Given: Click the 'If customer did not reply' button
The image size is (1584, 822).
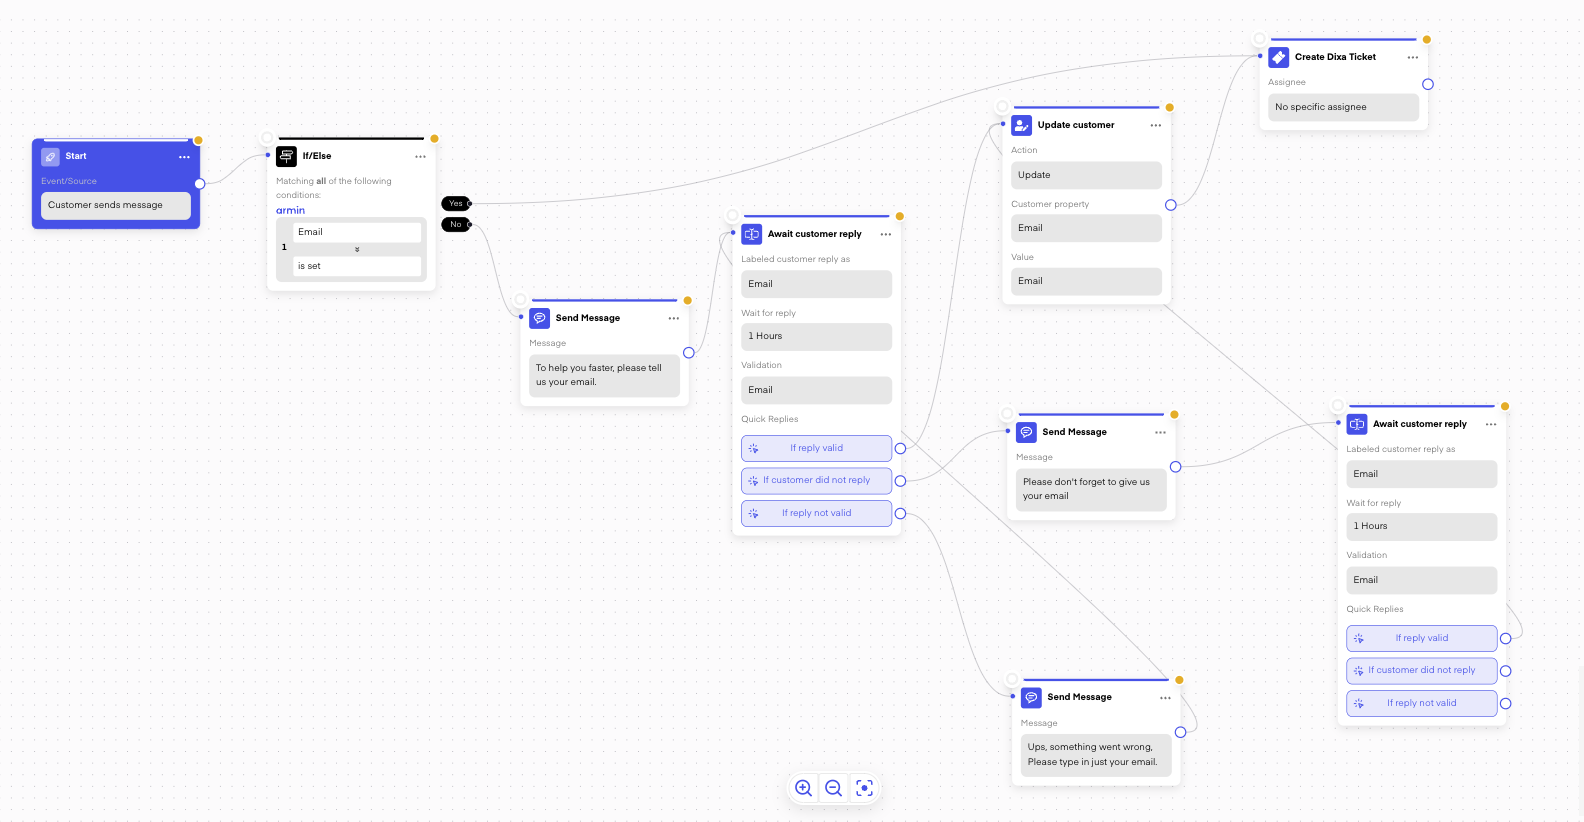Looking at the screenshot, I should tap(816, 481).
